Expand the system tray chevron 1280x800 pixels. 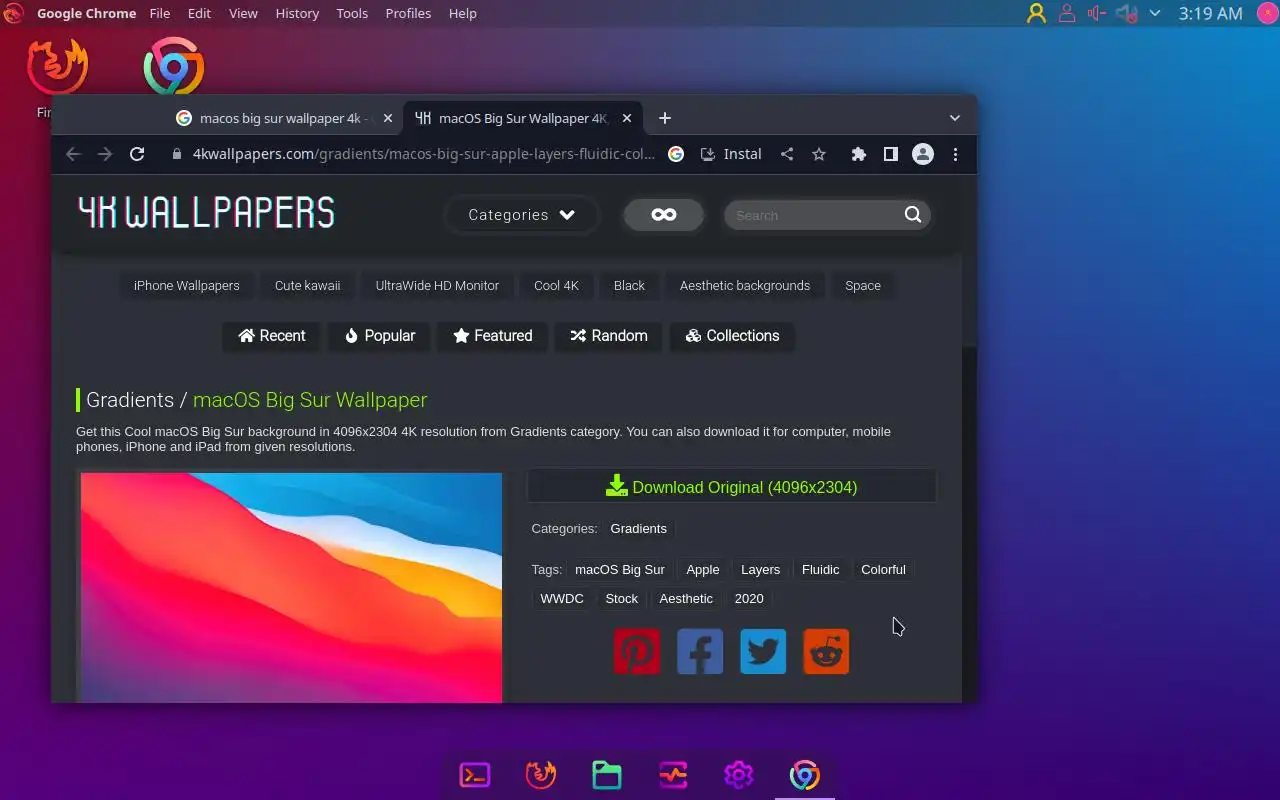pyautogui.click(x=1155, y=13)
